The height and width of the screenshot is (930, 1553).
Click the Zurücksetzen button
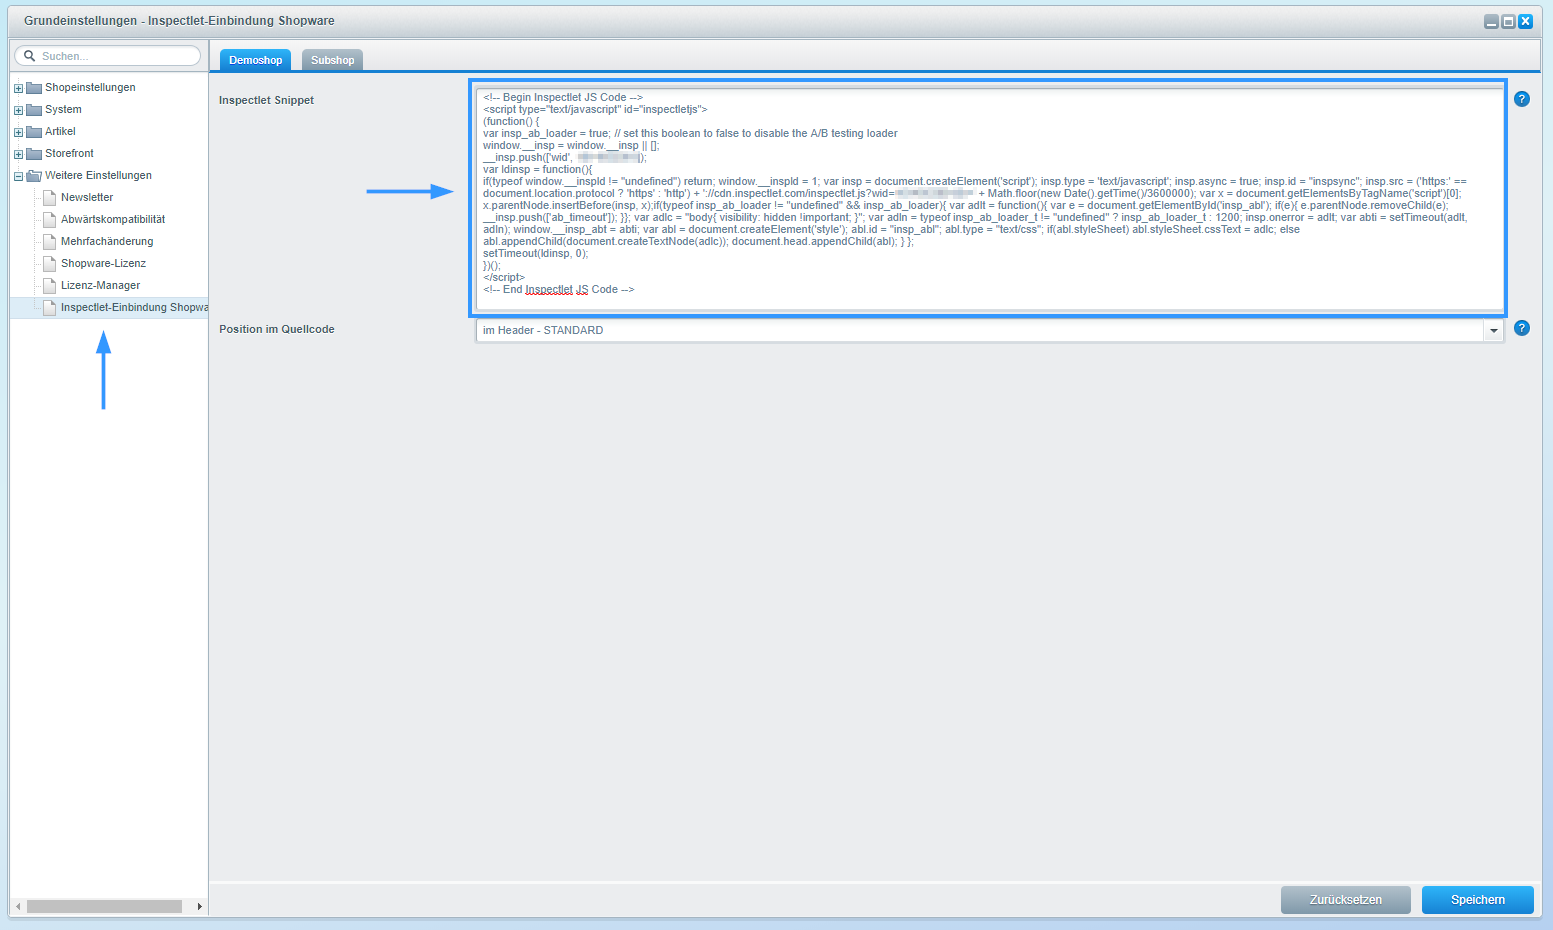[x=1346, y=900]
